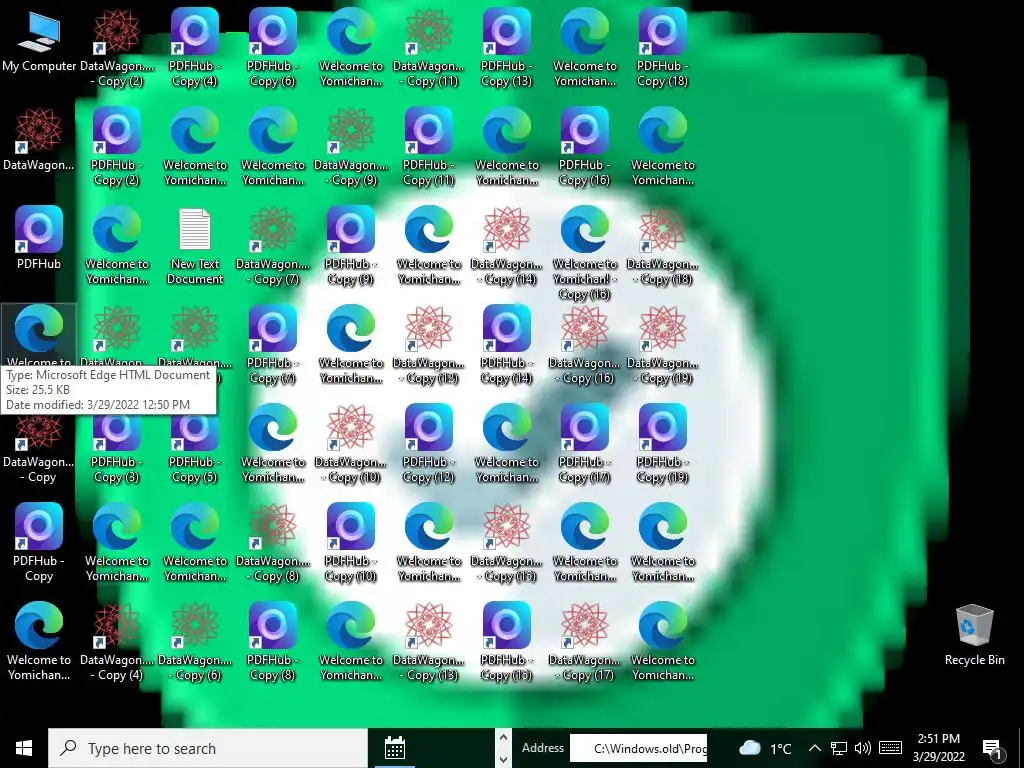The width and height of the screenshot is (1024, 768).
Task: Select PDFHub - Copy (8) shortcut
Action: point(272,643)
